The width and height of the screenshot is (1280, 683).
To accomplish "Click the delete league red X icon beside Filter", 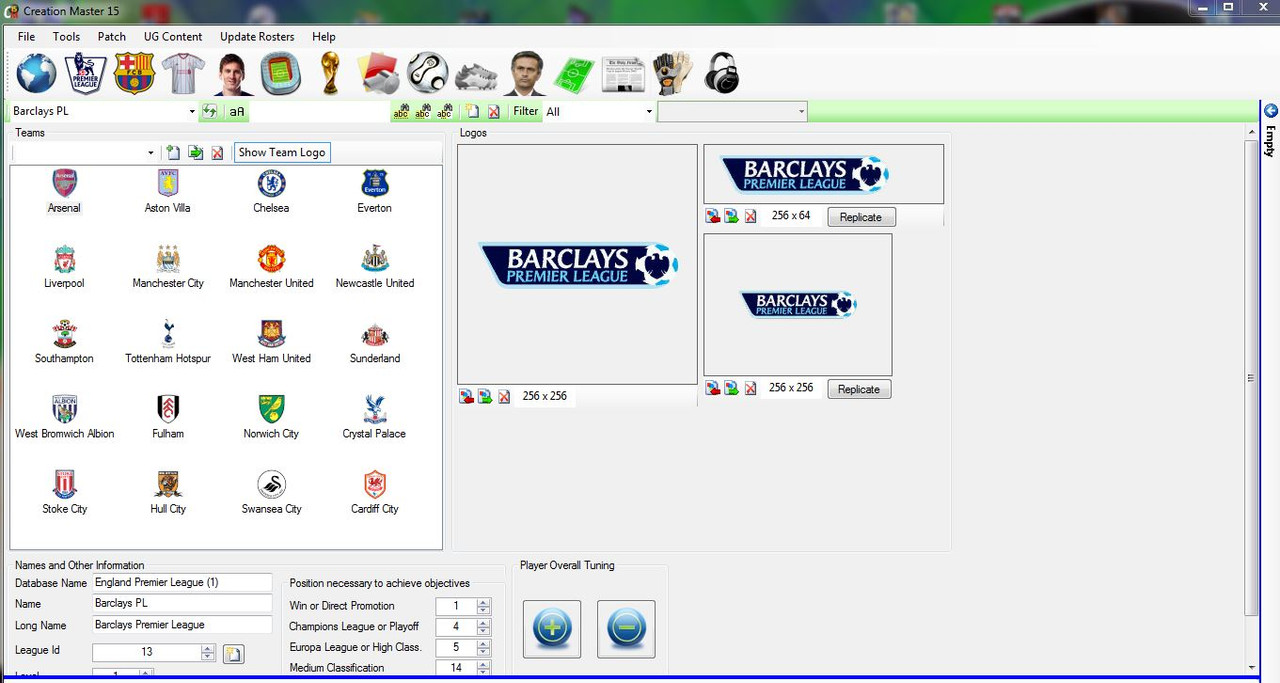I will 493,111.
